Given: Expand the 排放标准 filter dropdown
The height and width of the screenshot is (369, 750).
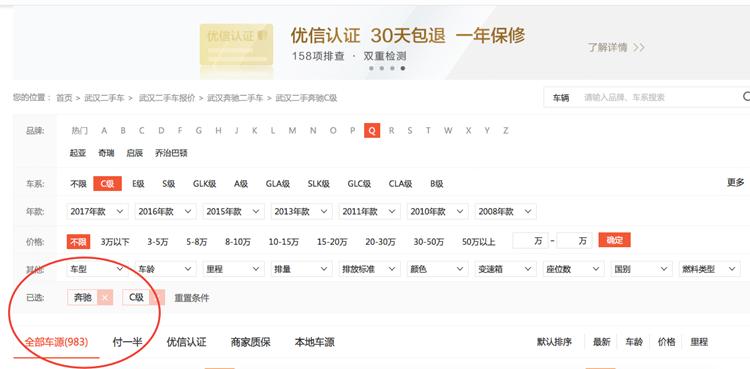Looking at the screenshot, I should 369,269.
